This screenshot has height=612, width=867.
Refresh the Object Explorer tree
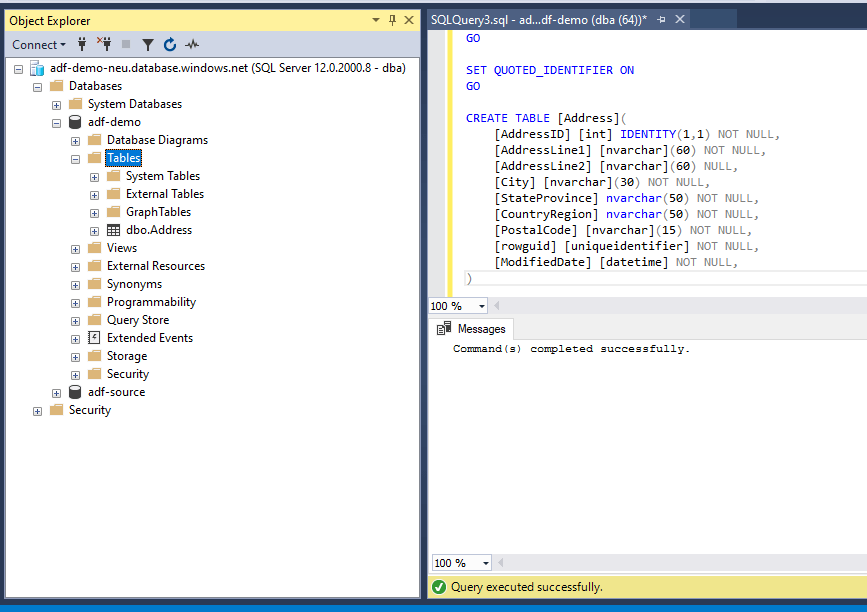pyautogui.click(x=170, y=44)
